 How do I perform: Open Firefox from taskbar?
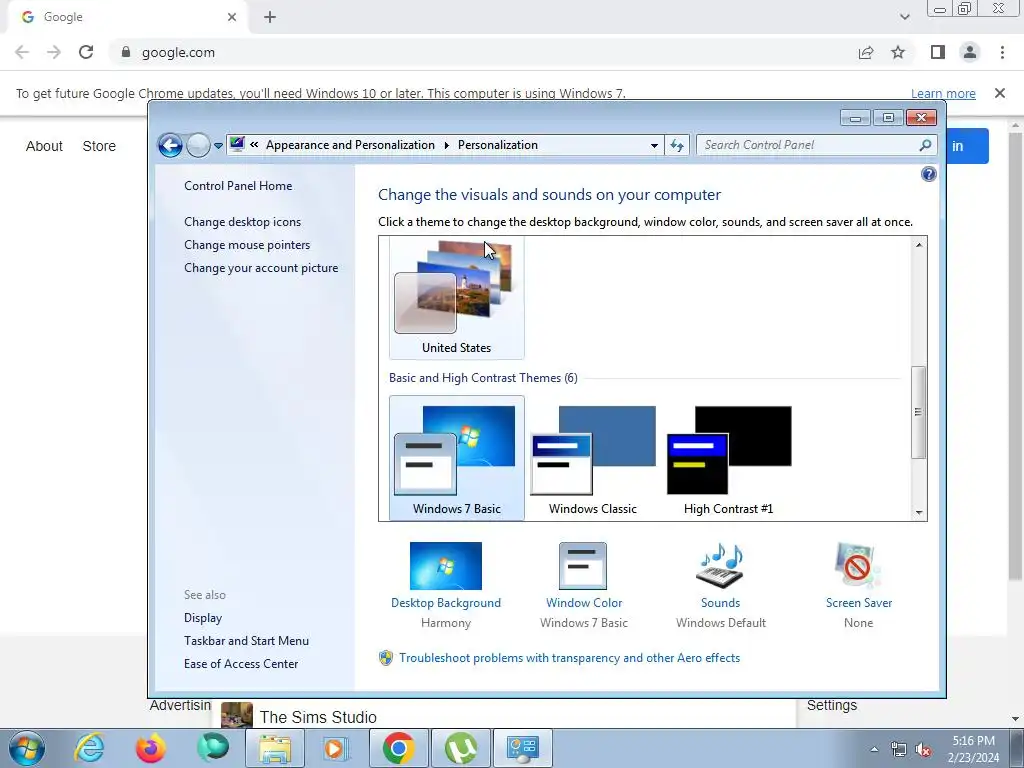click(150, 748)
